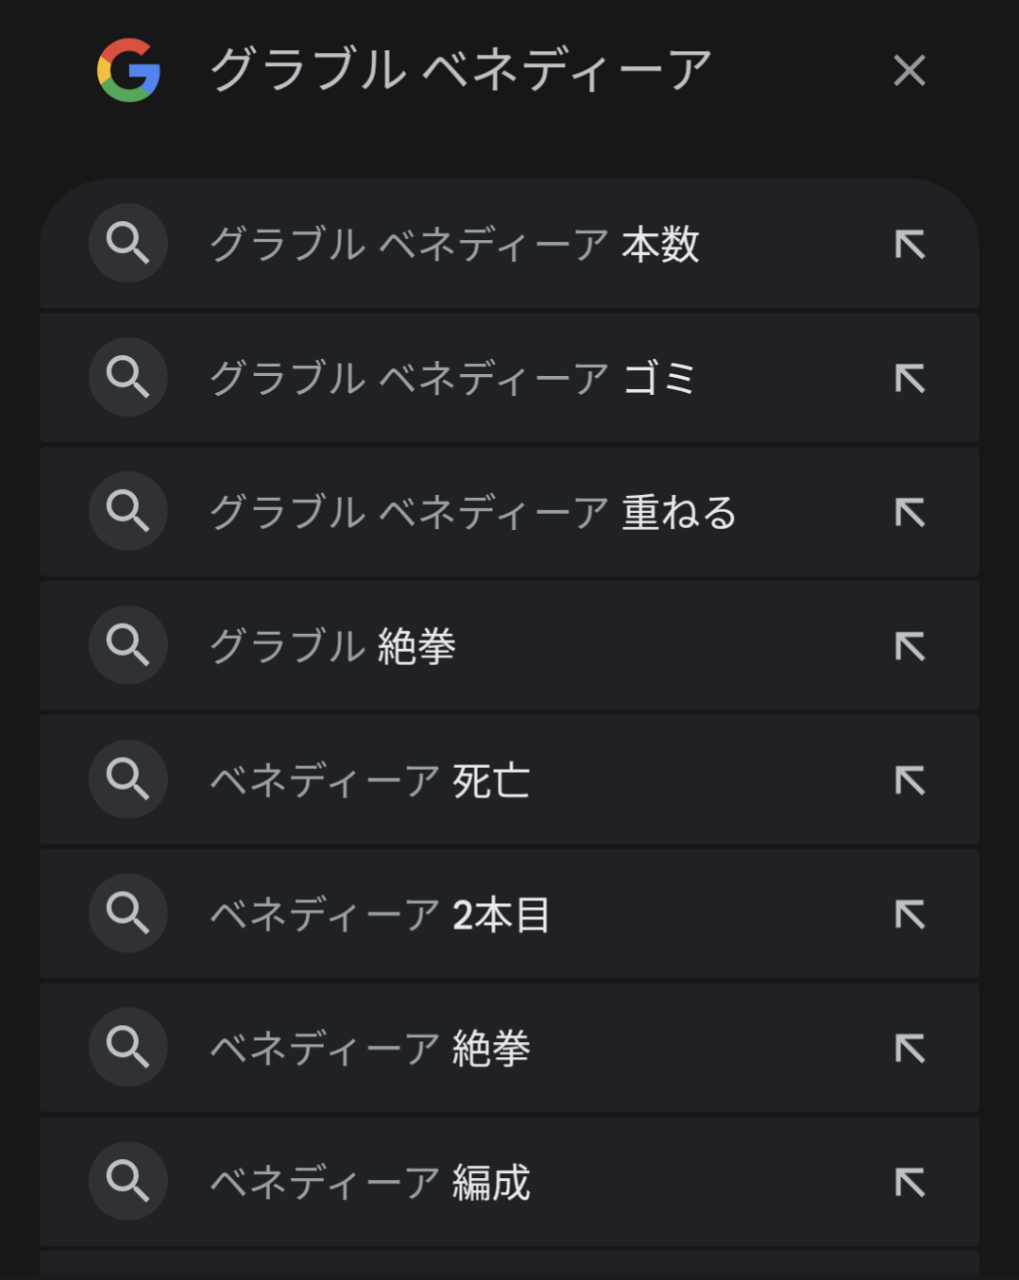Select the suggestion グラブル ベネディーア 本数
Image resolution: width=1019 pixels, height=1280 pixels.
tap(454, 245)
